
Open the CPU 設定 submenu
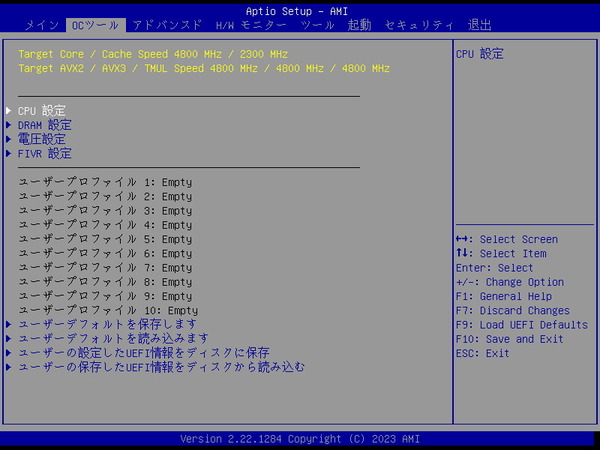click(42, 111)
